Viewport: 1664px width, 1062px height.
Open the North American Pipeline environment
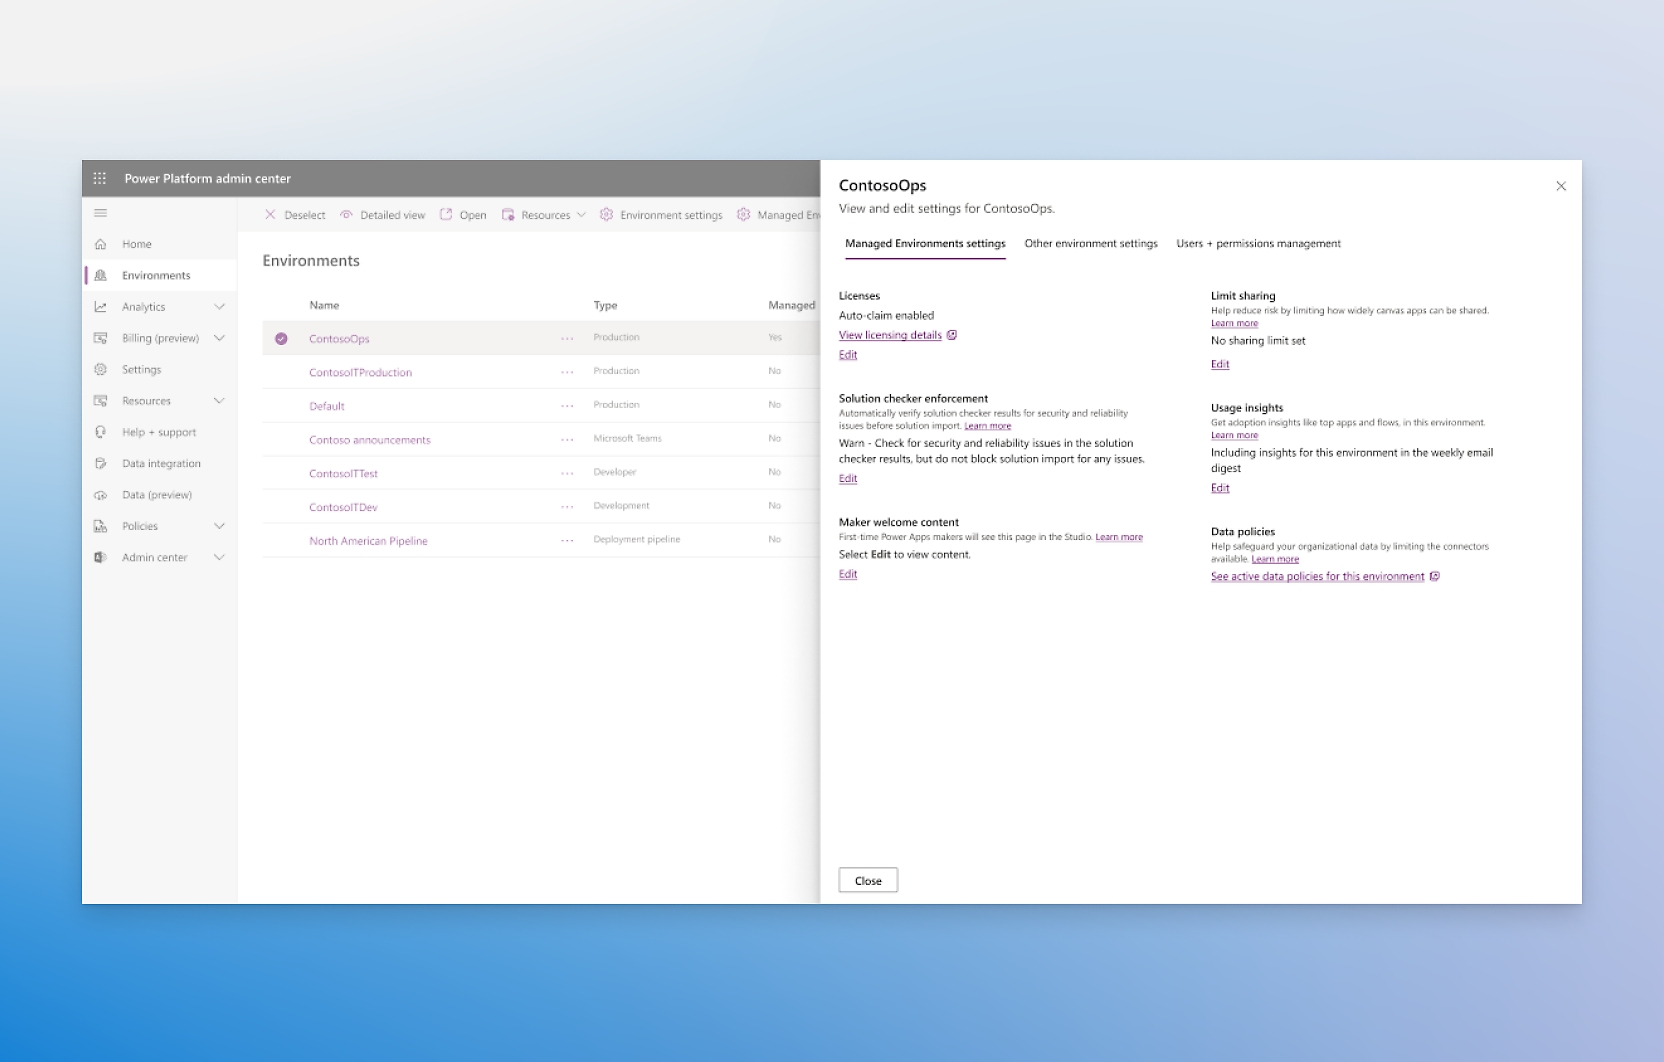point(368,541)
